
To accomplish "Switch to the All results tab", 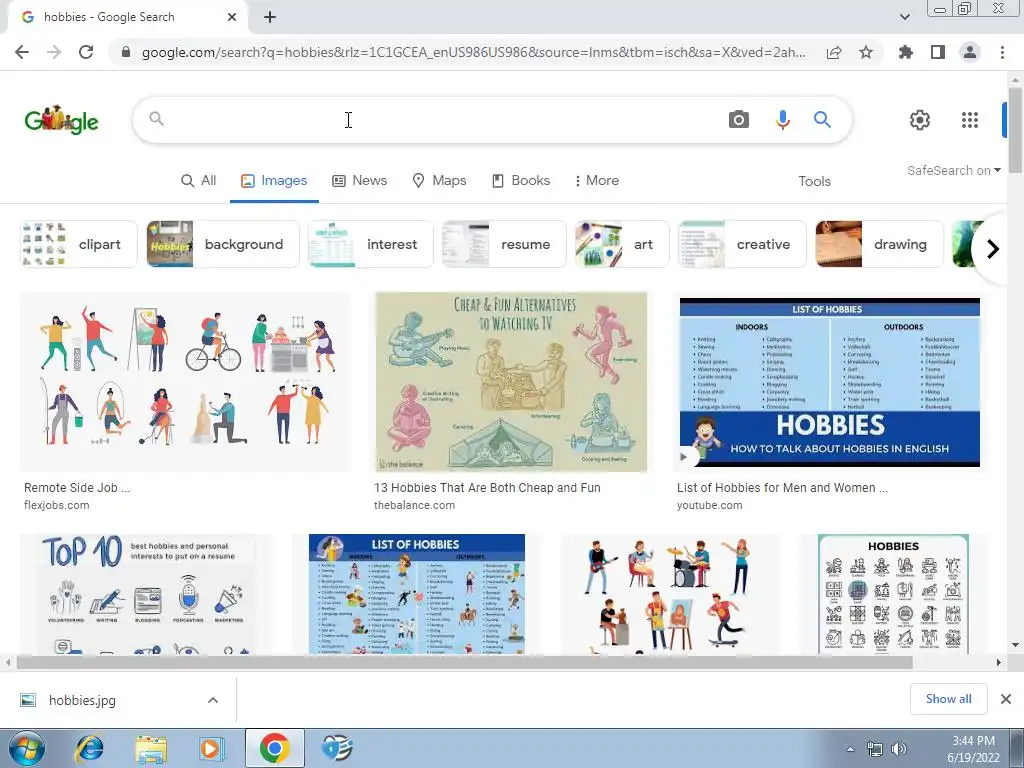I will tap(199, 181).
